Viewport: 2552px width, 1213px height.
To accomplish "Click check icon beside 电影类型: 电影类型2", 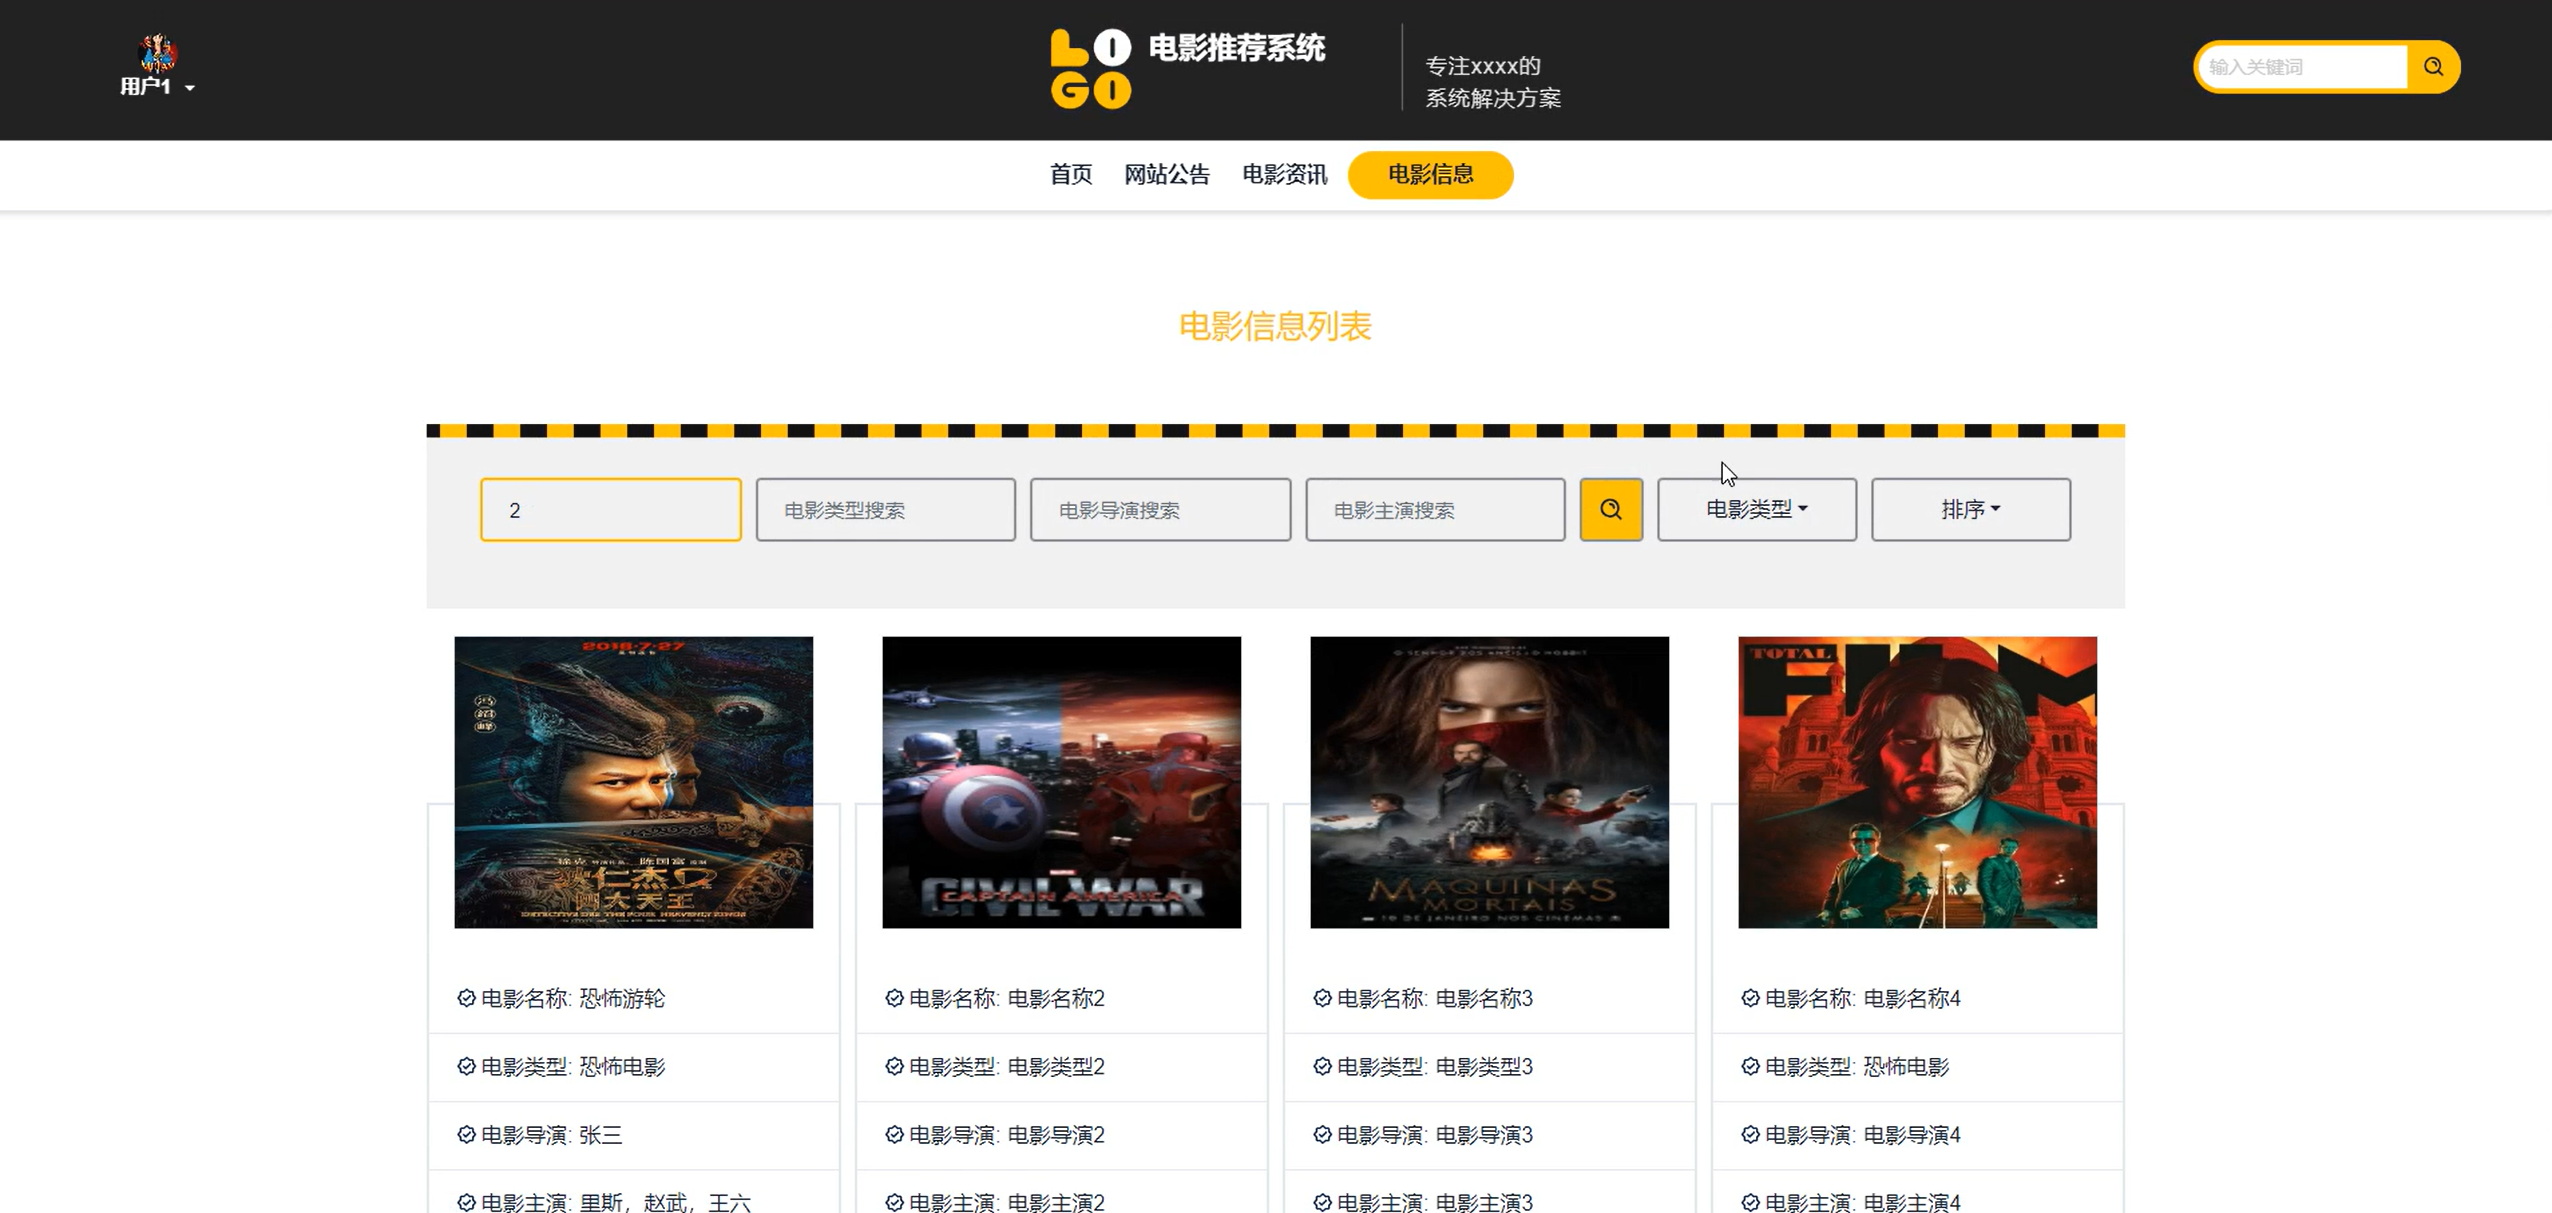I will [x=894, y=1066].
